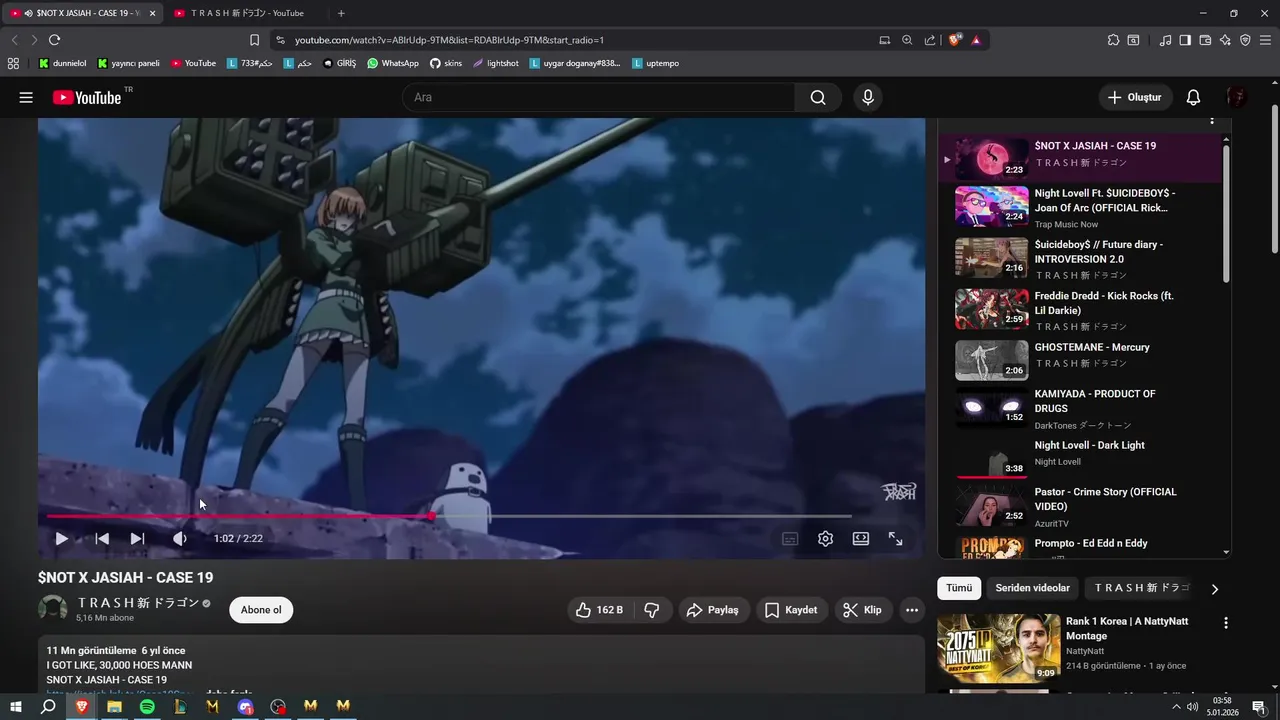Switch to the TRASH YouTube browser tab
This screenshot has height=720, width=1280.
(x=247, y=13)
